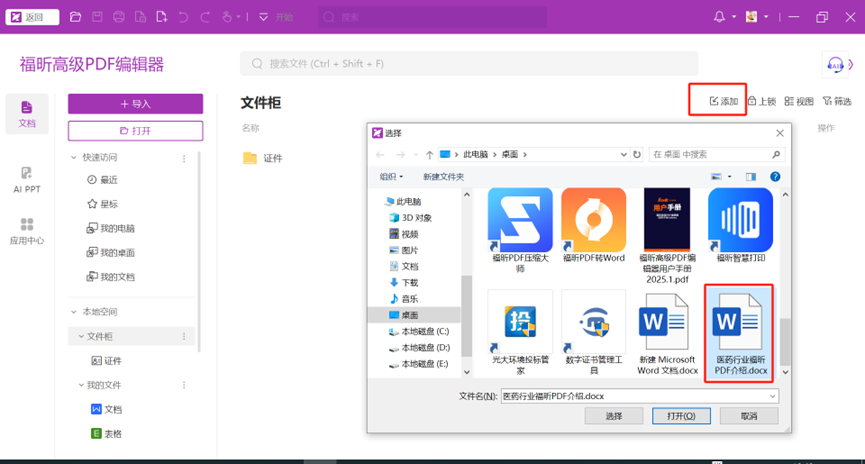Select 最近 in quick access

(x=103, y=180)
